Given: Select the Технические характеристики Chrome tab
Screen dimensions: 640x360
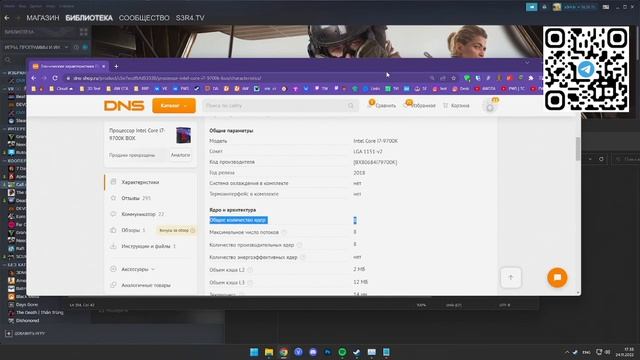Looking at the screenshot, I should click(68, 66).
